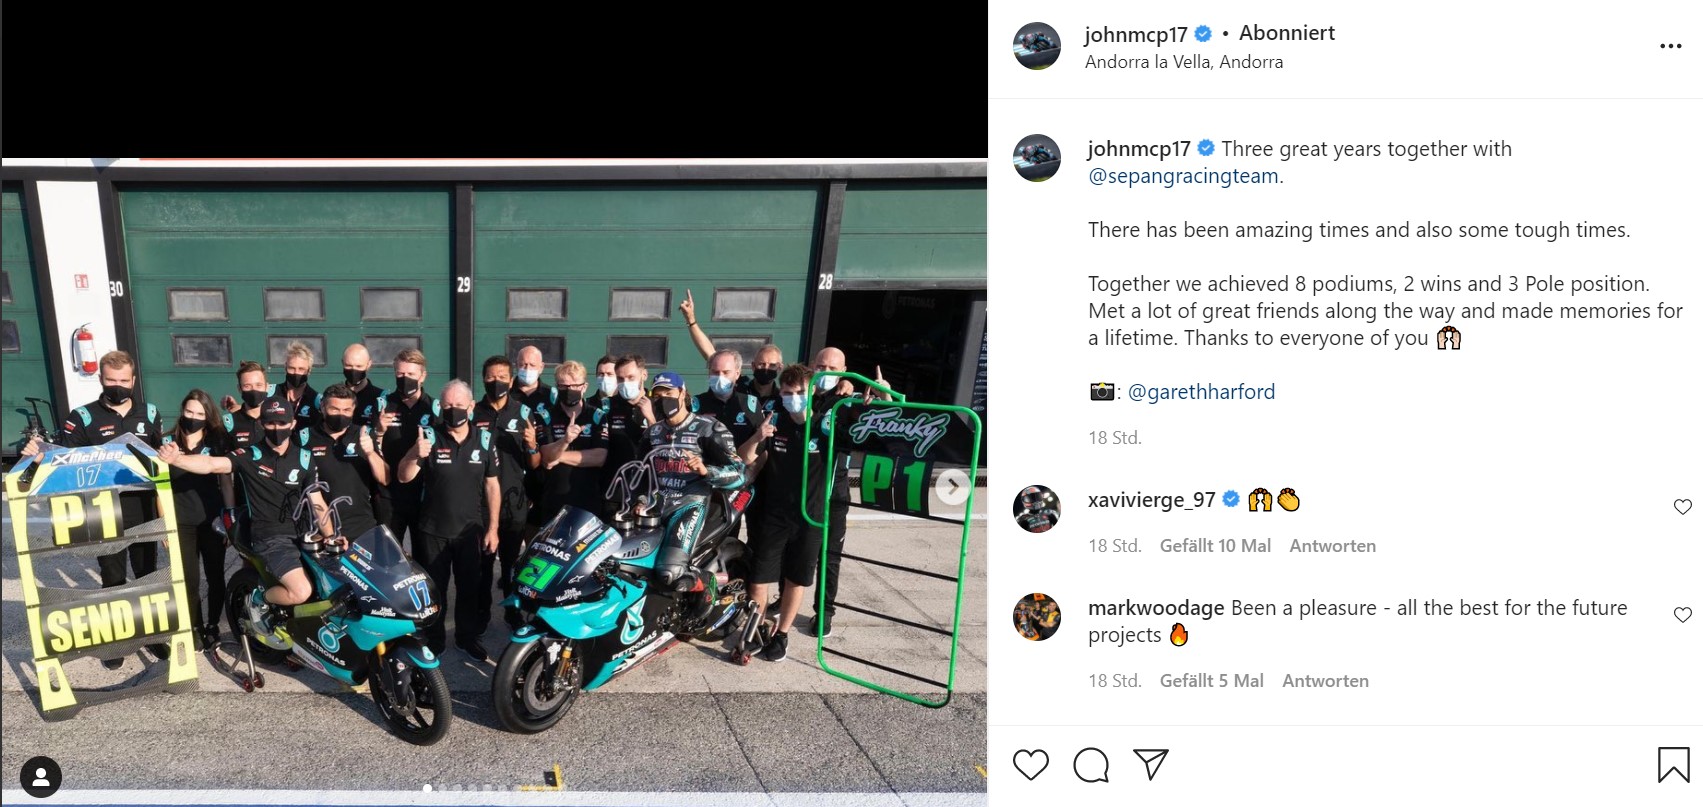Open @sepangracingteam mention link
This screenshot has height=807, width=1703.
pos(1183,176)
